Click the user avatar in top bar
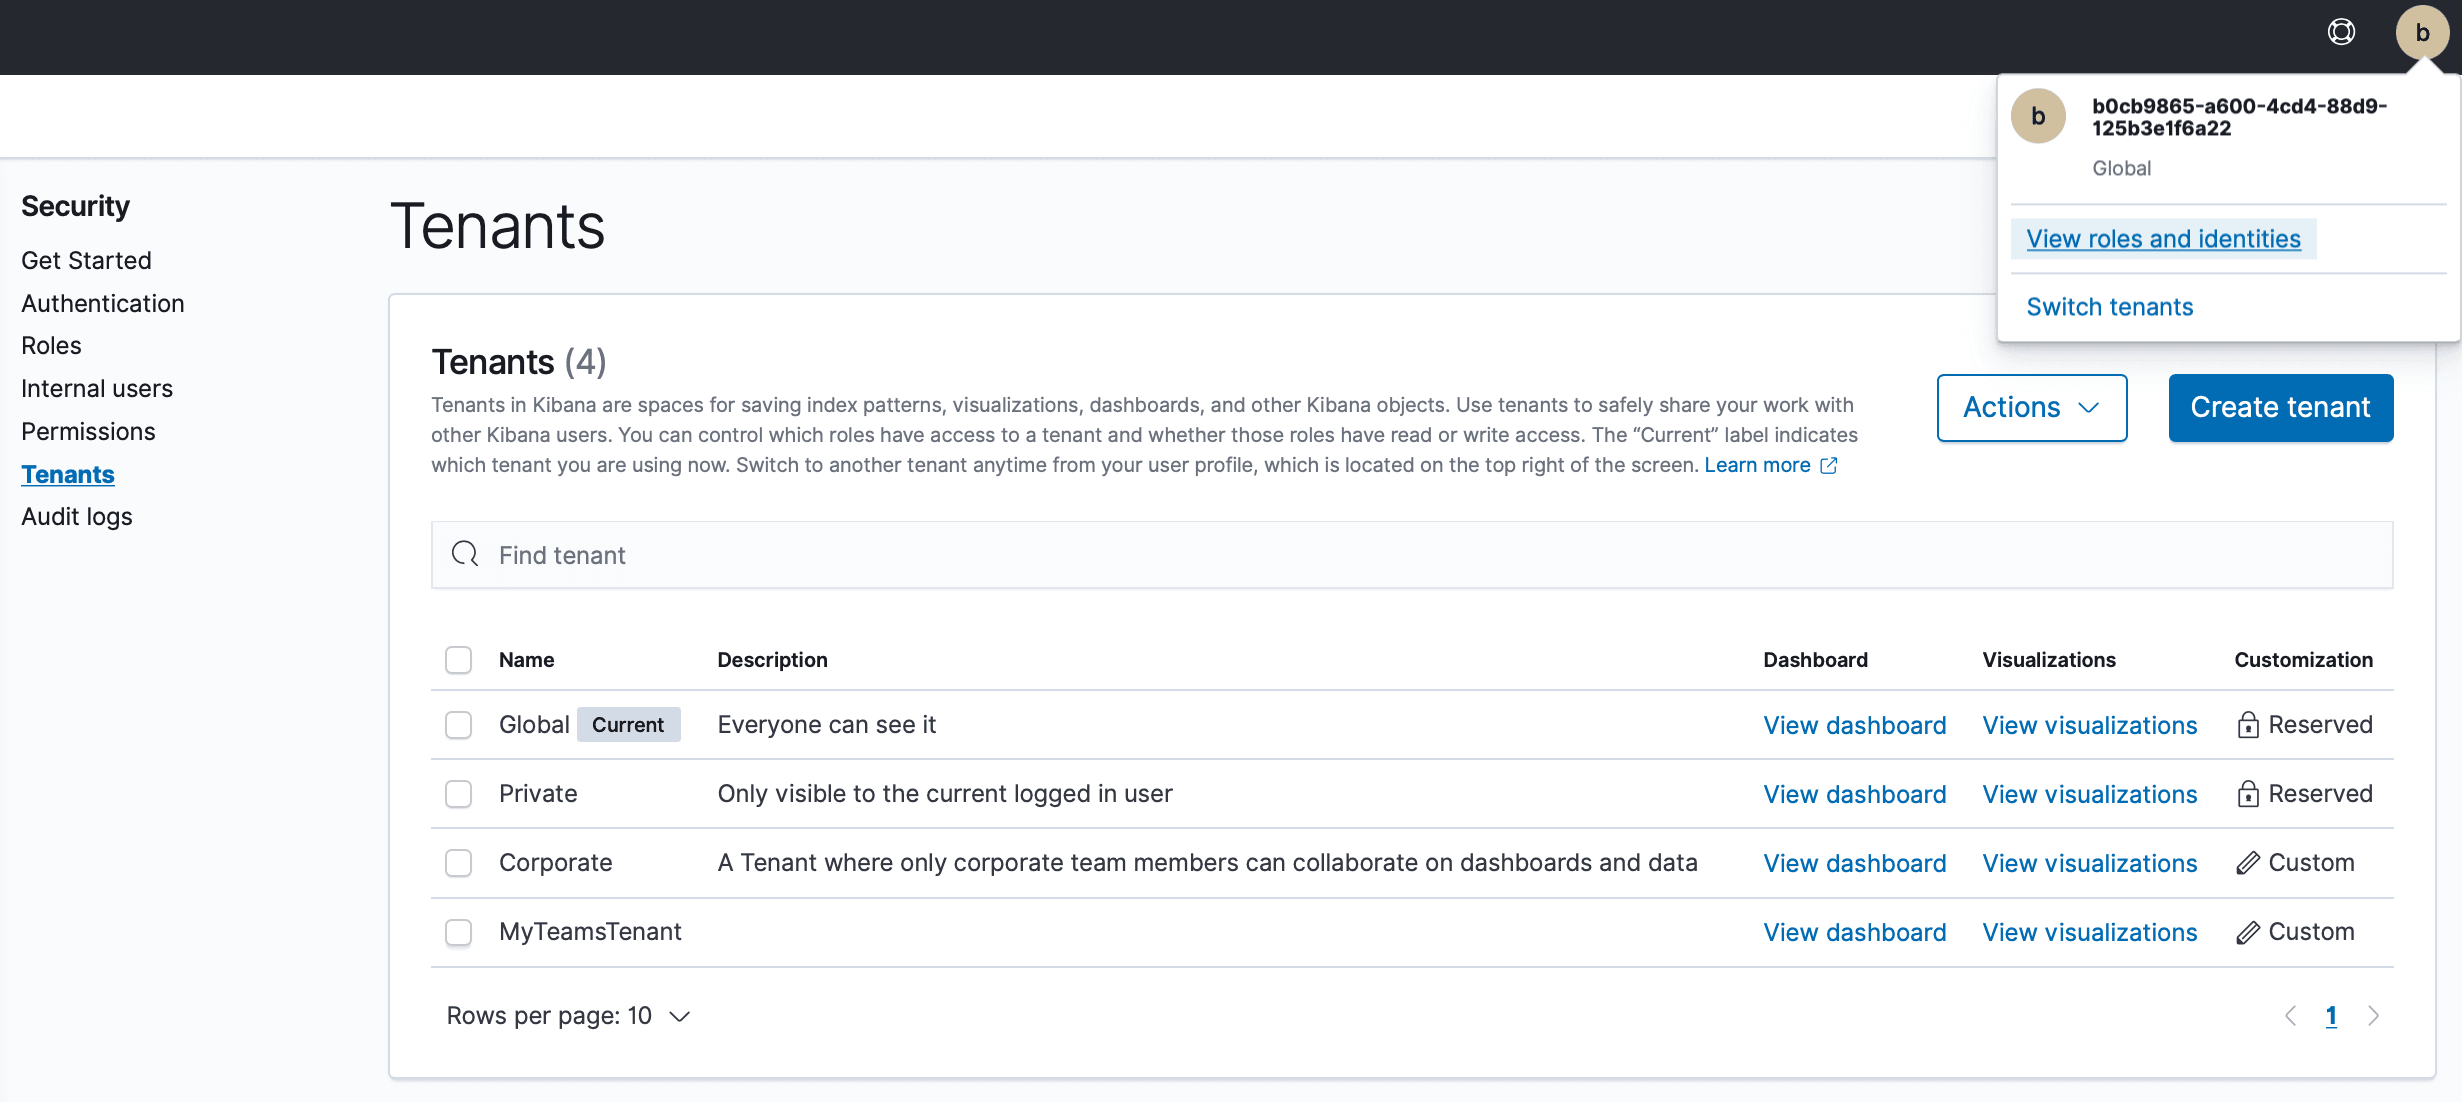The height and width of the screenshot is (1102, 2462). coord(2422,33)
